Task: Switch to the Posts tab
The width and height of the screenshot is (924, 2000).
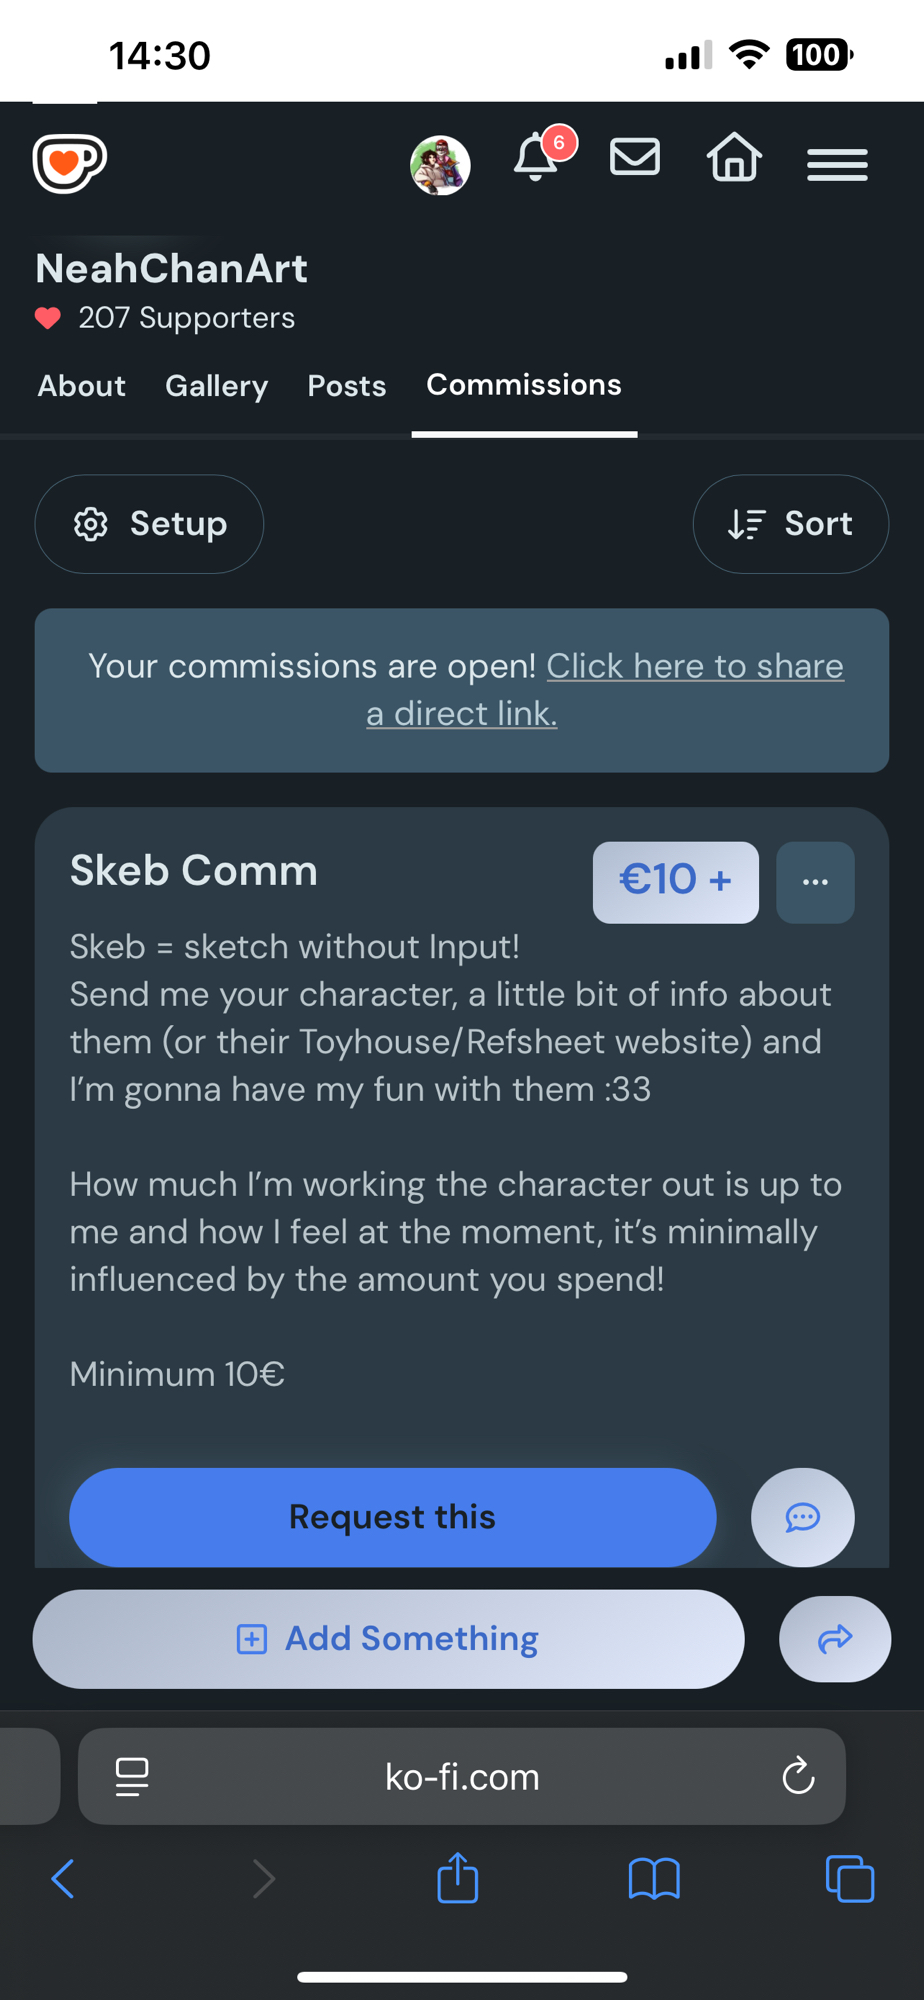Action: point(346,386)
